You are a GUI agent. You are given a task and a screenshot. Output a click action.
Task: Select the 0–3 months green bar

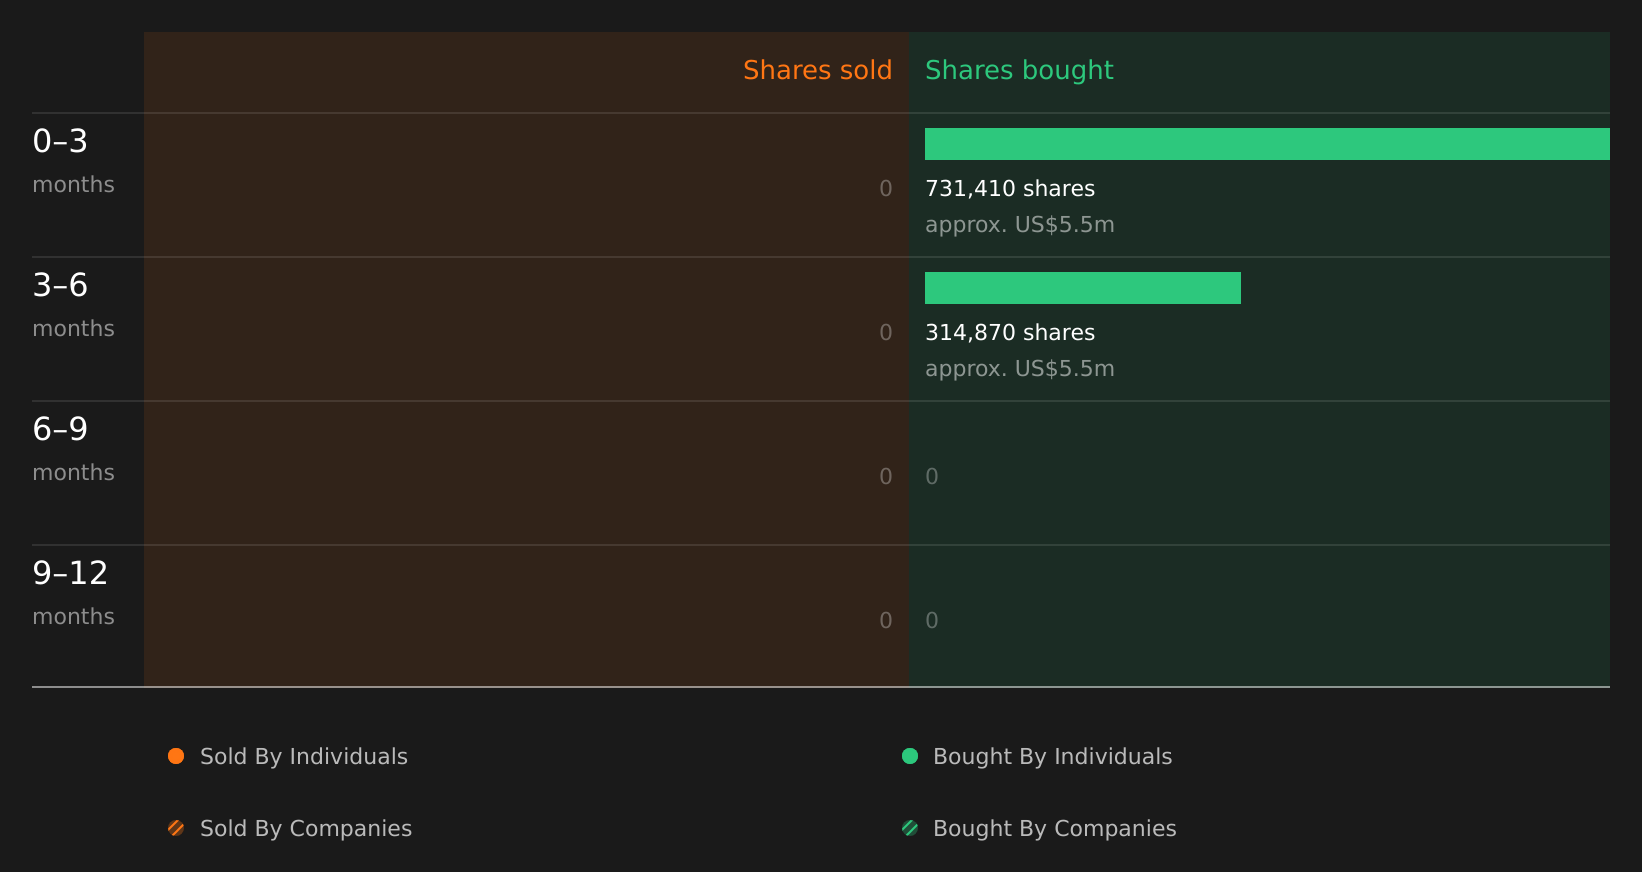1267,144
